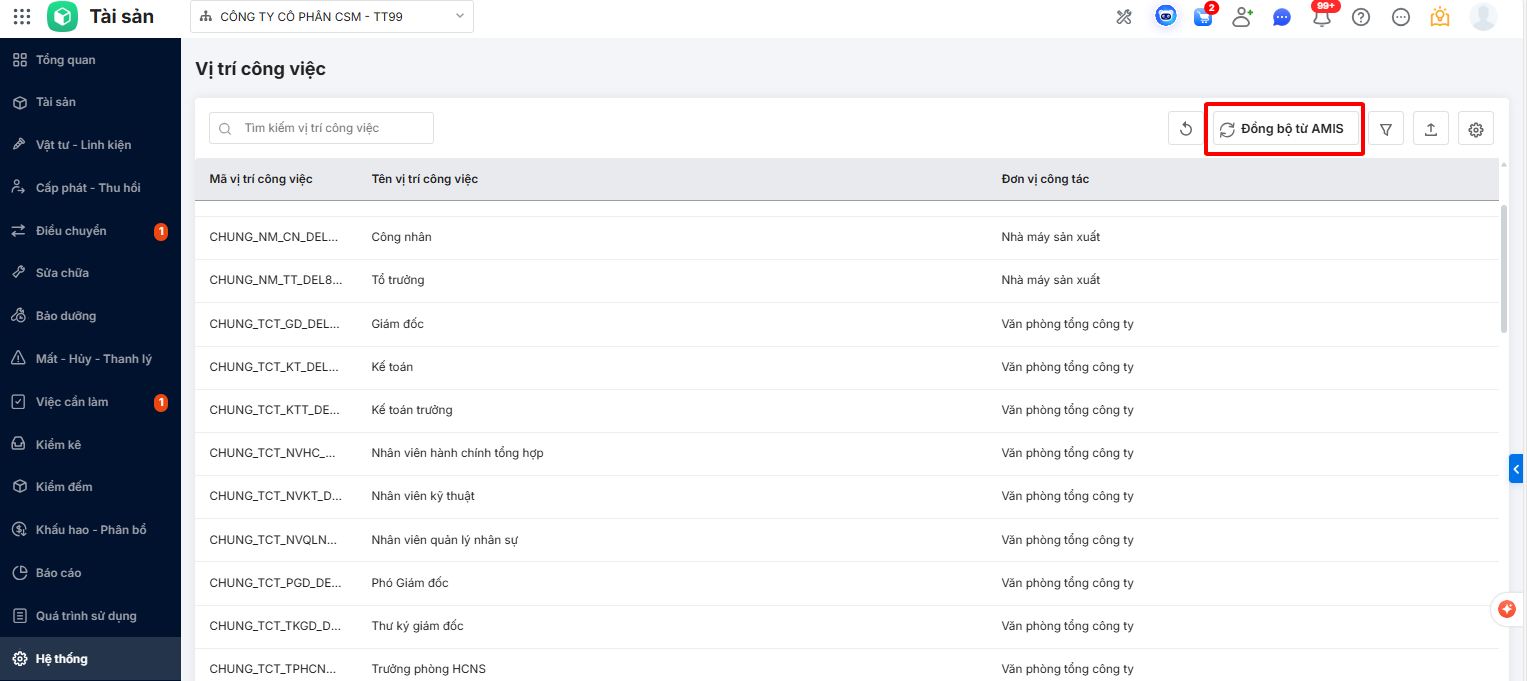The image size is (1527, 681).
Task: Go to Điều chuyển in sidebar
Action: 71,231
